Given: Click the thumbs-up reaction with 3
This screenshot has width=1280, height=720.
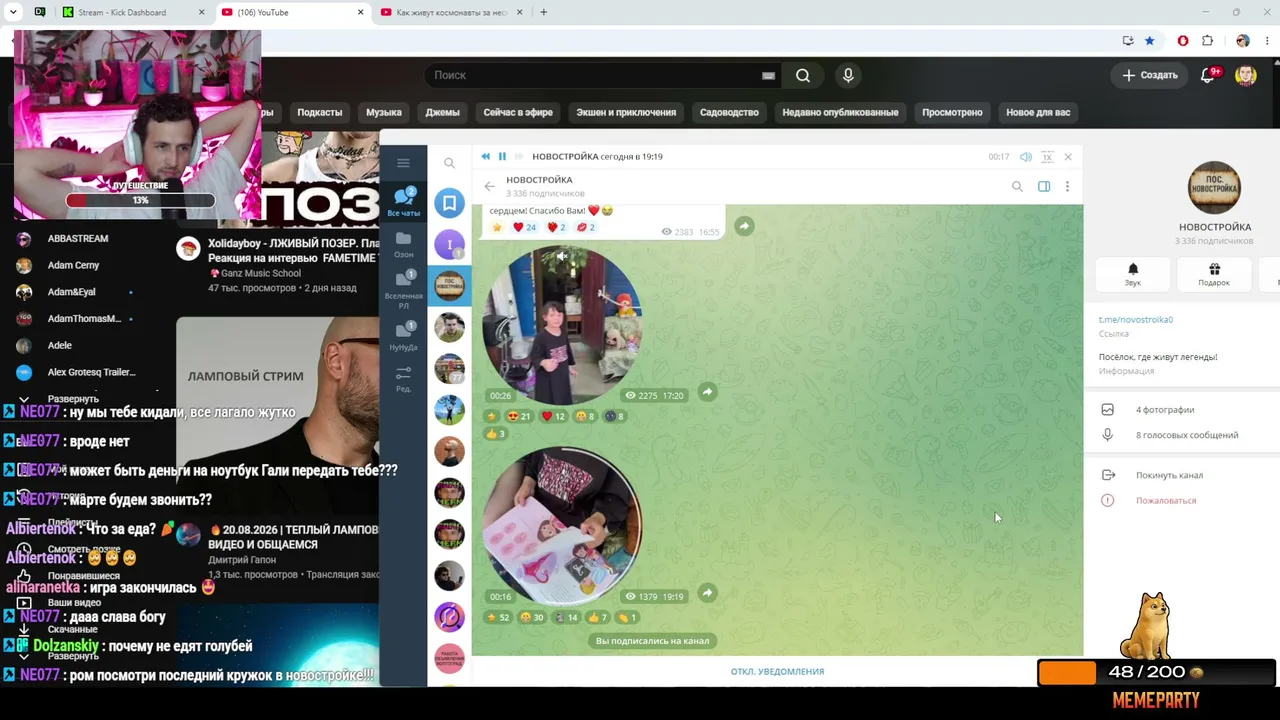Looking at the screenshot, I should (x=496, y=434).
